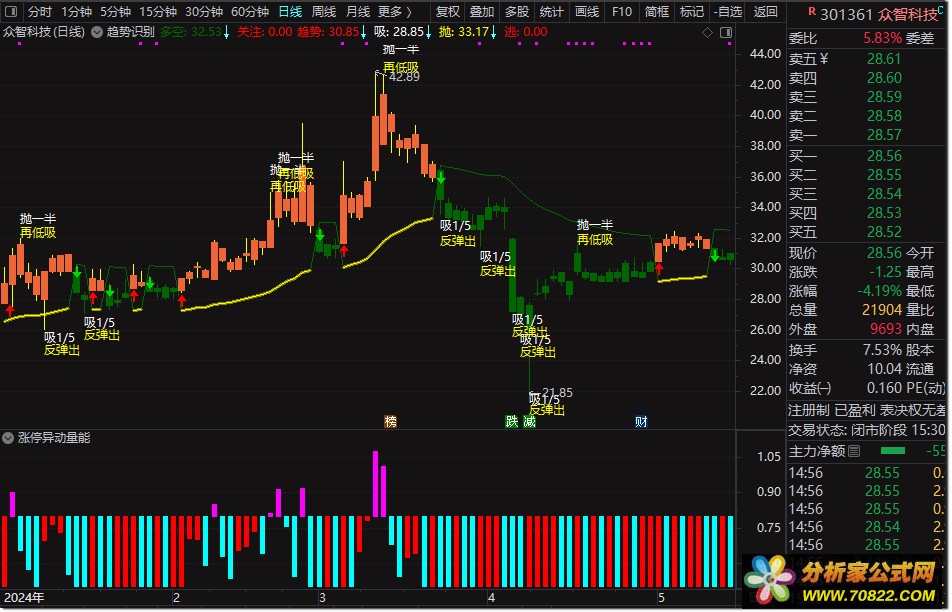
Task: Activate the 画线 drawing tool
Action: pyautogui.click(x=587, y=12)
